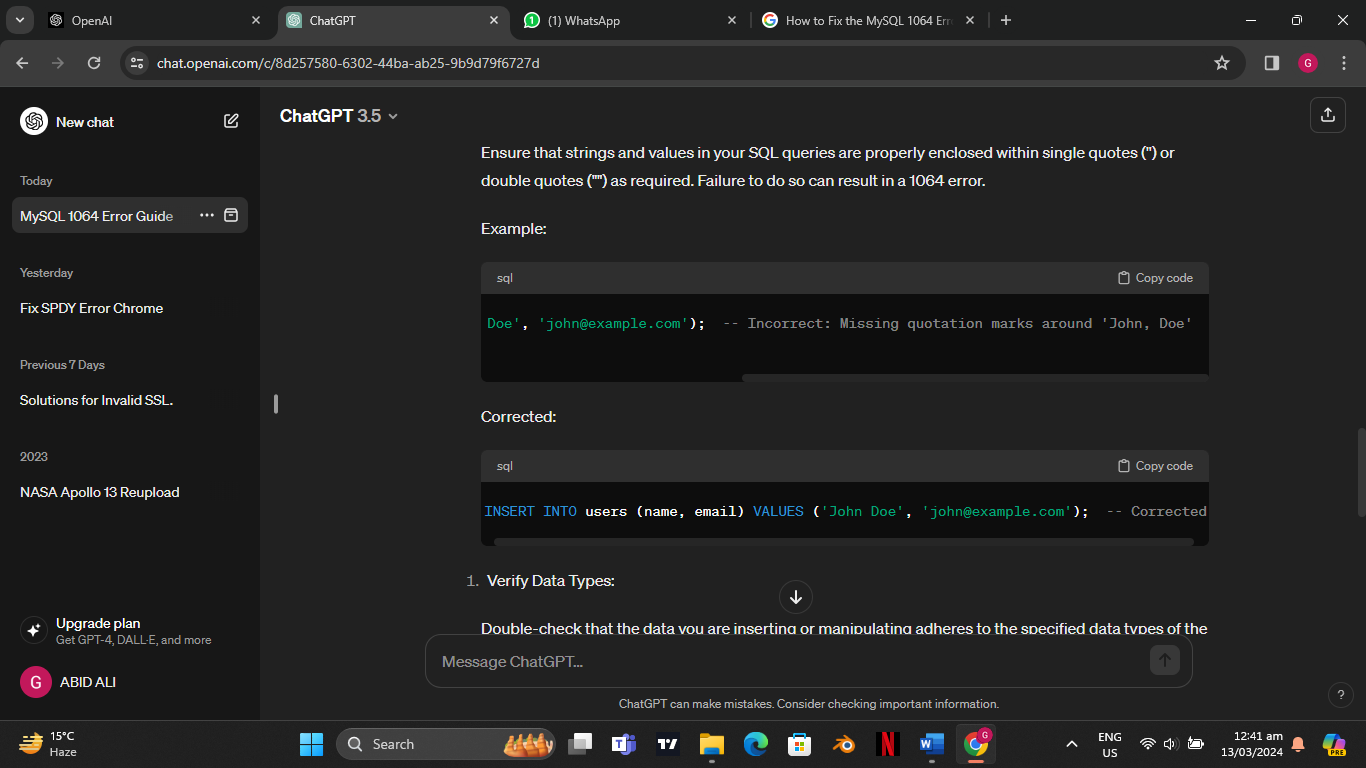Jump to latest with scroll-down button

click(795, 597)
